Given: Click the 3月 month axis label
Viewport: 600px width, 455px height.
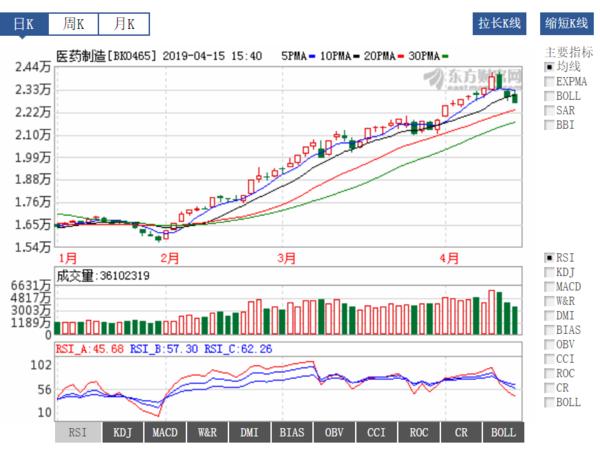Looking at the screenshot, I should pos(287,258).
